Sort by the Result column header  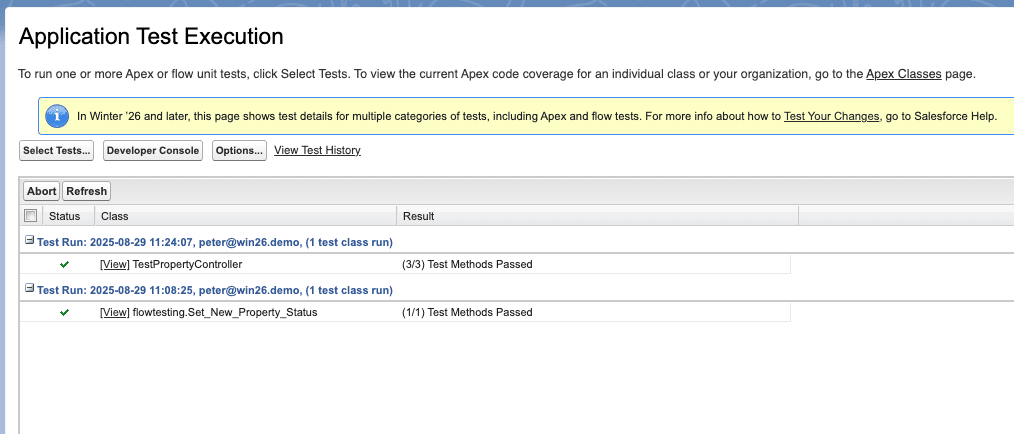[x=418, y=216]
